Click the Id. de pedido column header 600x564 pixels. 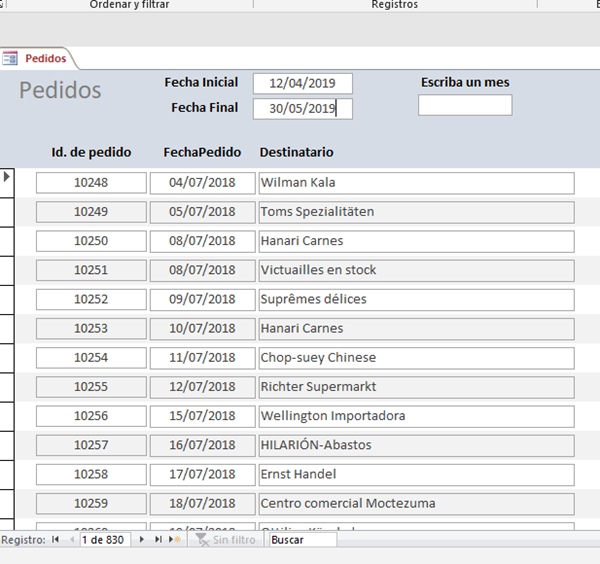coord(91,152)
